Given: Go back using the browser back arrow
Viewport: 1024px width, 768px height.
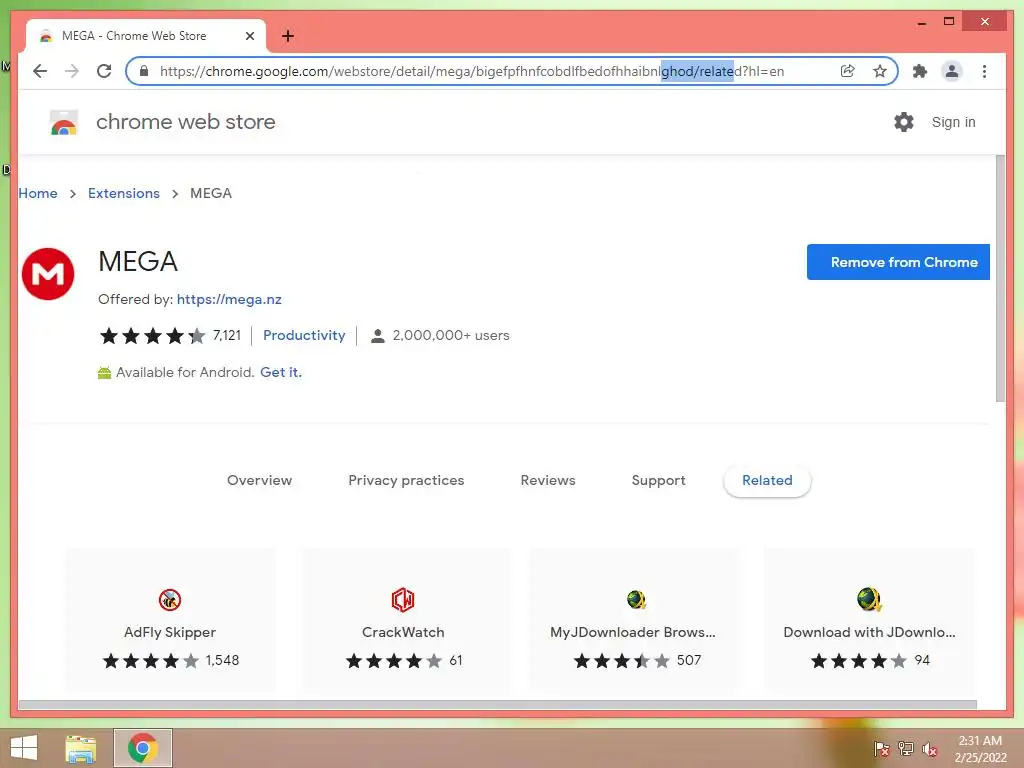Looking at the screenshot, I should click(40, 71).
